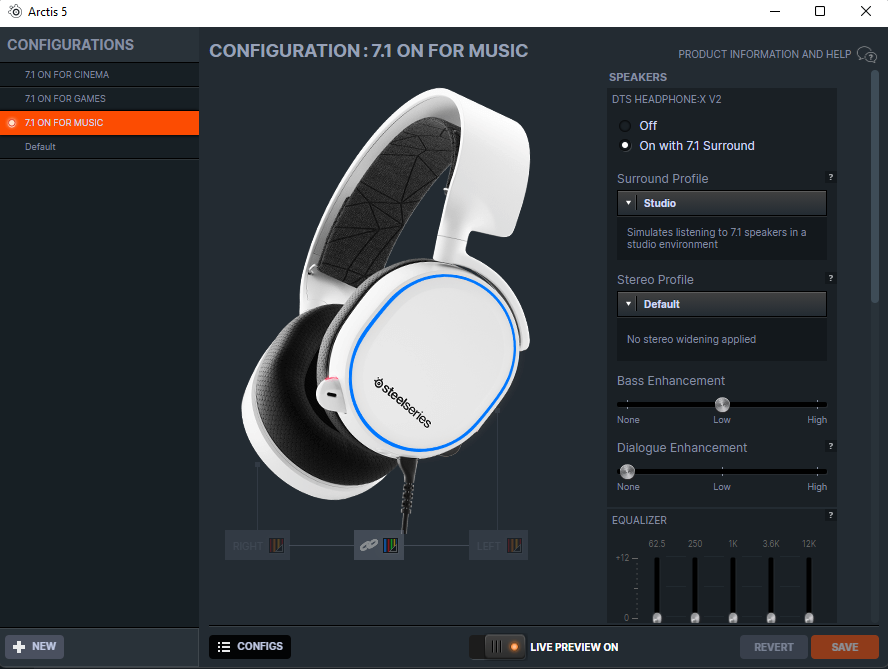Click the Equalizer help question mark
This screenshot has width=888, height=669.
(x=830, y=515)
